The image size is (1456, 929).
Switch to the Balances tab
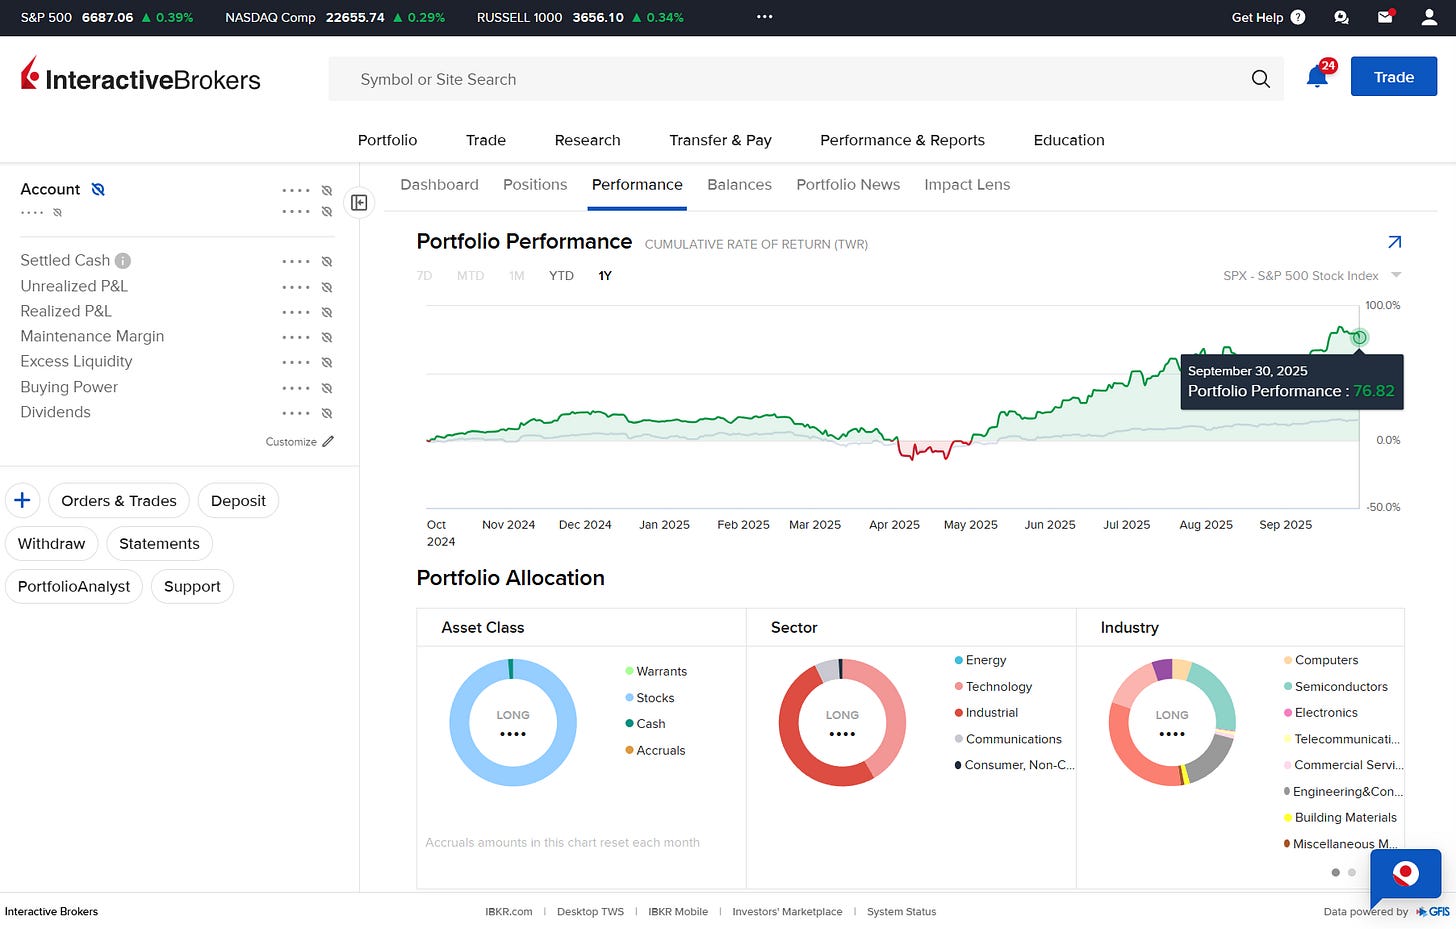pos(739,185)
